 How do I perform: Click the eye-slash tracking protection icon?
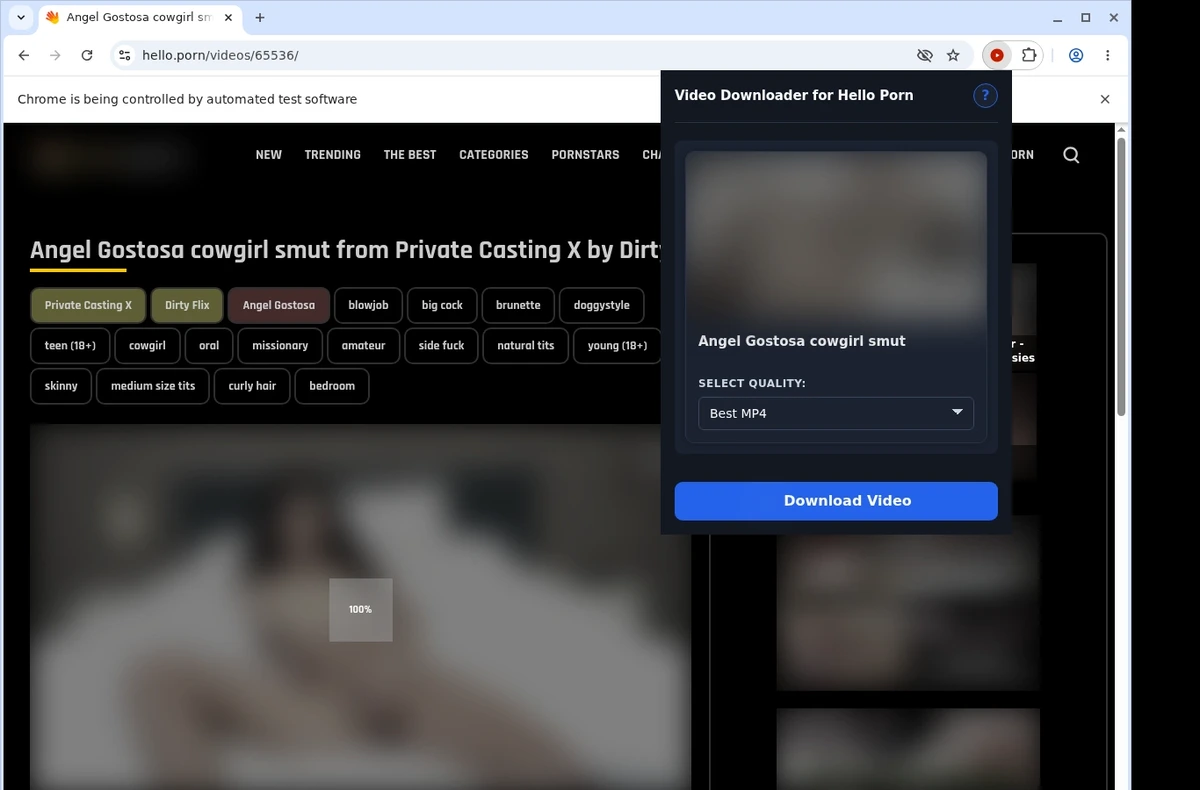[x=925, y=56]
